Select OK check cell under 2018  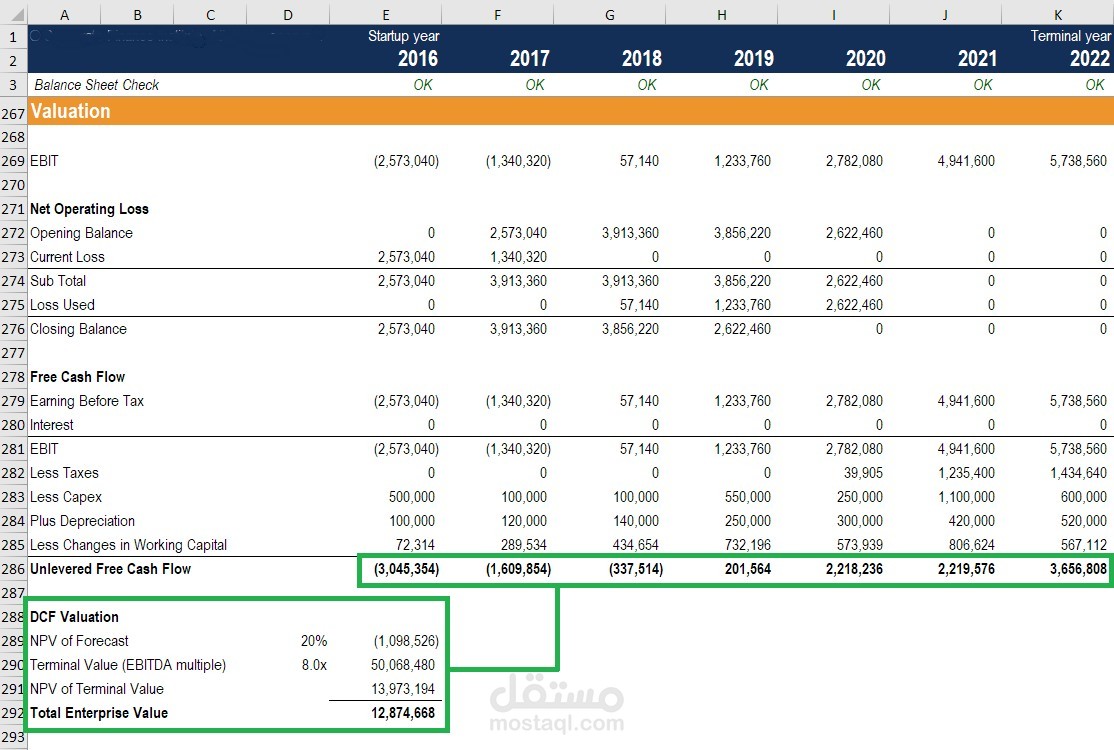click(647, 85)
